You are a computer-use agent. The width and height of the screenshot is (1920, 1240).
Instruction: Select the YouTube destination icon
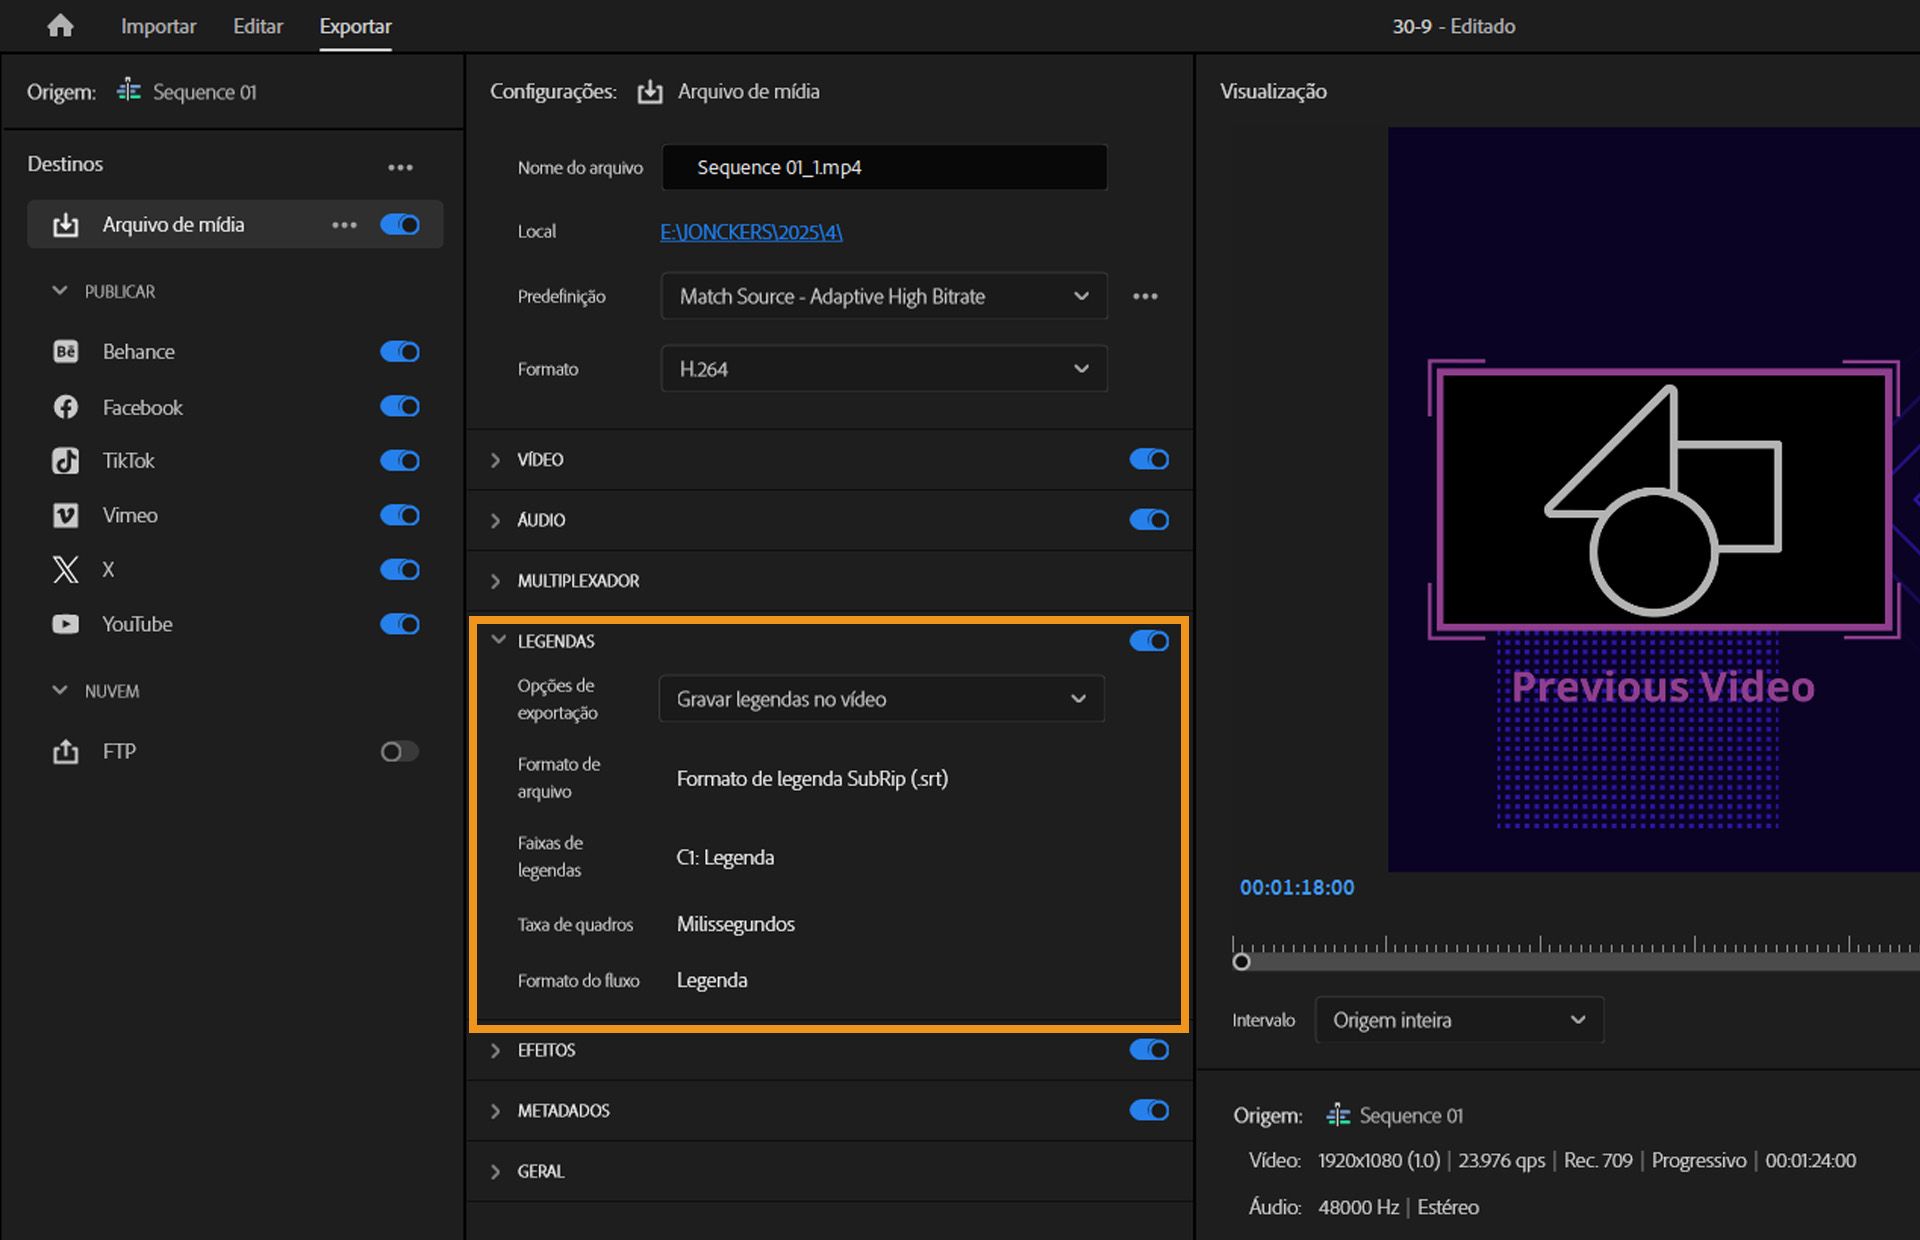pos(65,623)
